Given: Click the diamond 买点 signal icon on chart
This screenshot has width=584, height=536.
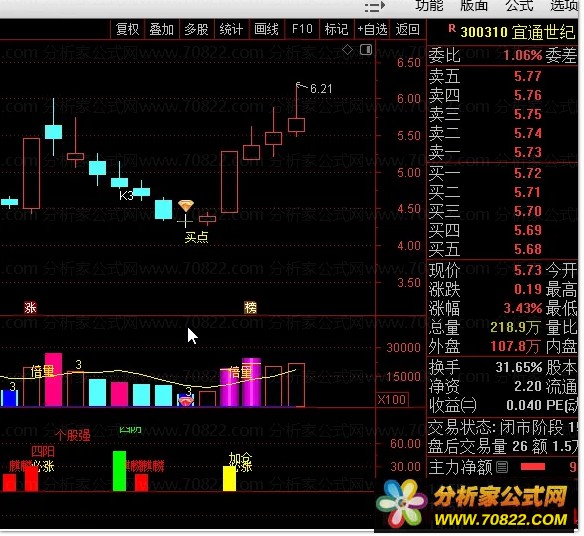Looking at the screenshot, I should pos(186,205).
